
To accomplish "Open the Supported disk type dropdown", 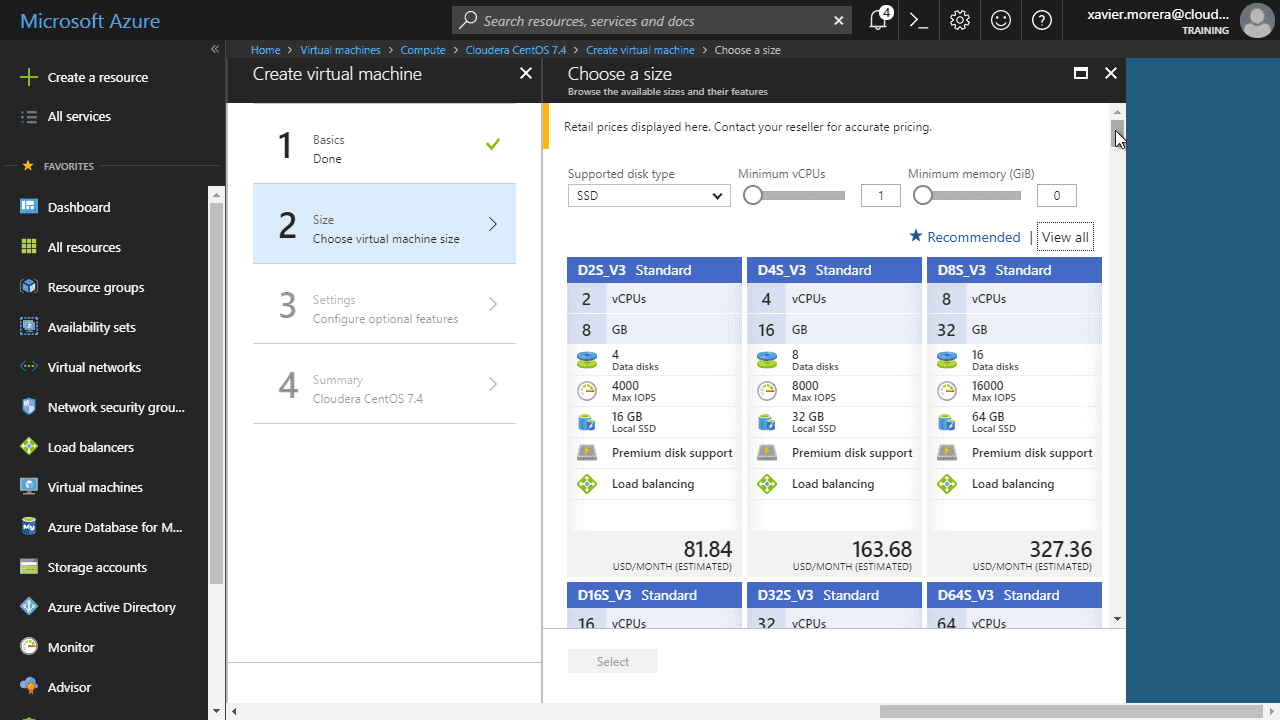I will click(x=649, y=196).
